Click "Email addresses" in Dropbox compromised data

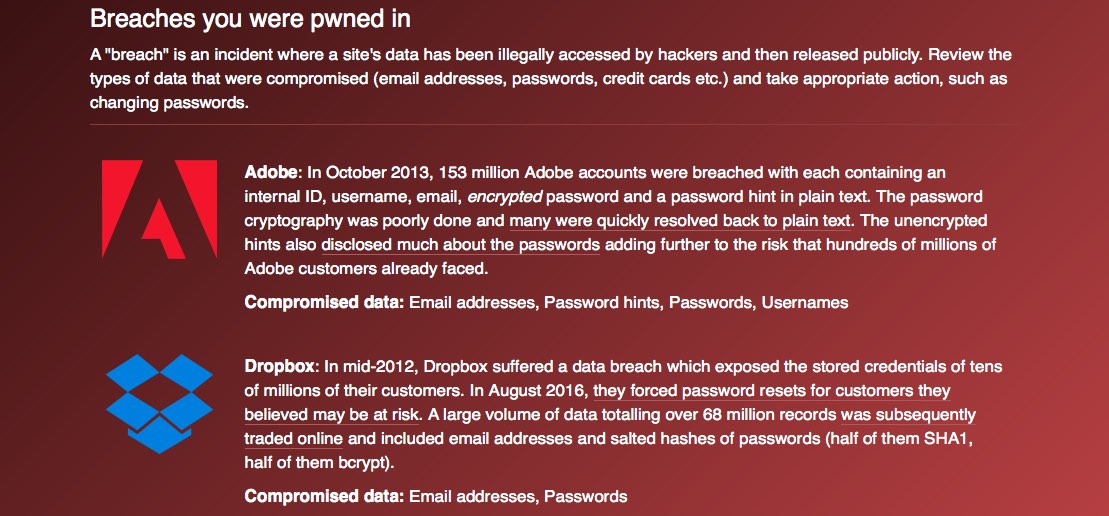click(x=472, y=496)
